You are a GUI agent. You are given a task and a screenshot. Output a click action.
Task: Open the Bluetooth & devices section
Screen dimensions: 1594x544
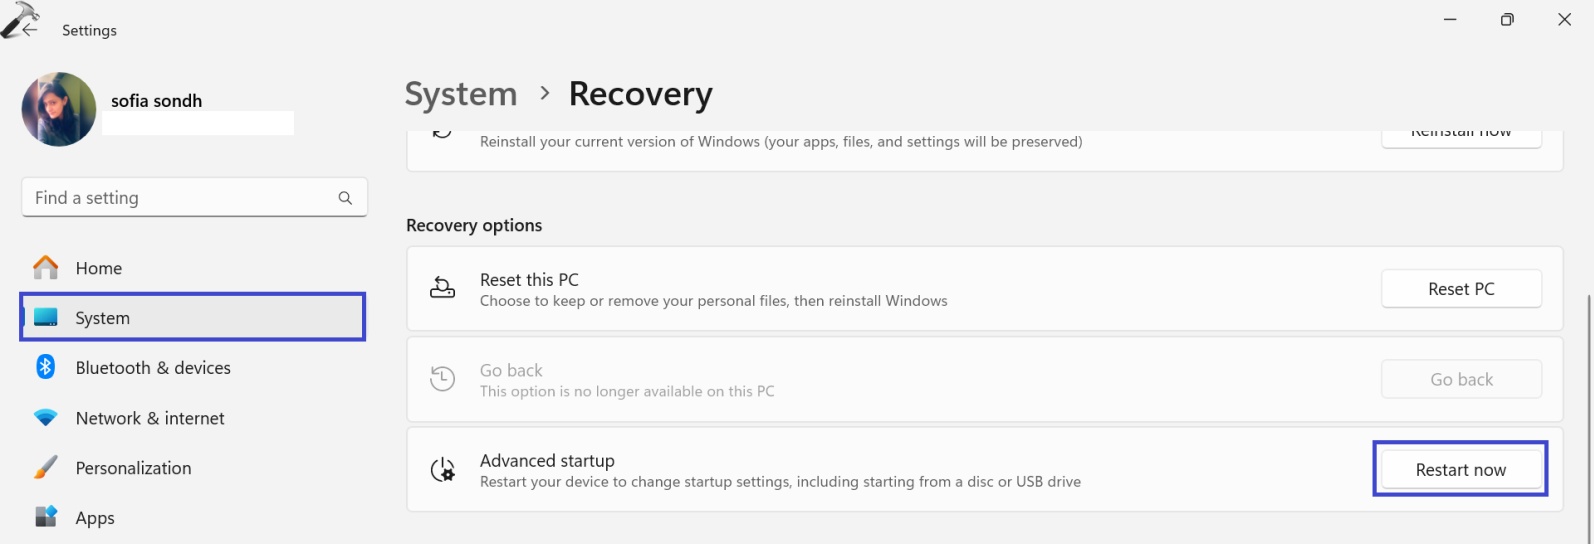153,368
